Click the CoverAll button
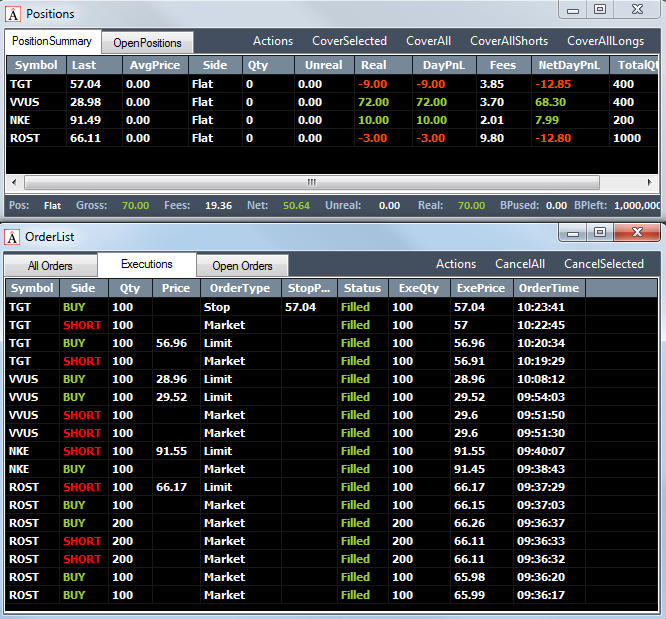The image size is (666, 619). click(429, 41)
